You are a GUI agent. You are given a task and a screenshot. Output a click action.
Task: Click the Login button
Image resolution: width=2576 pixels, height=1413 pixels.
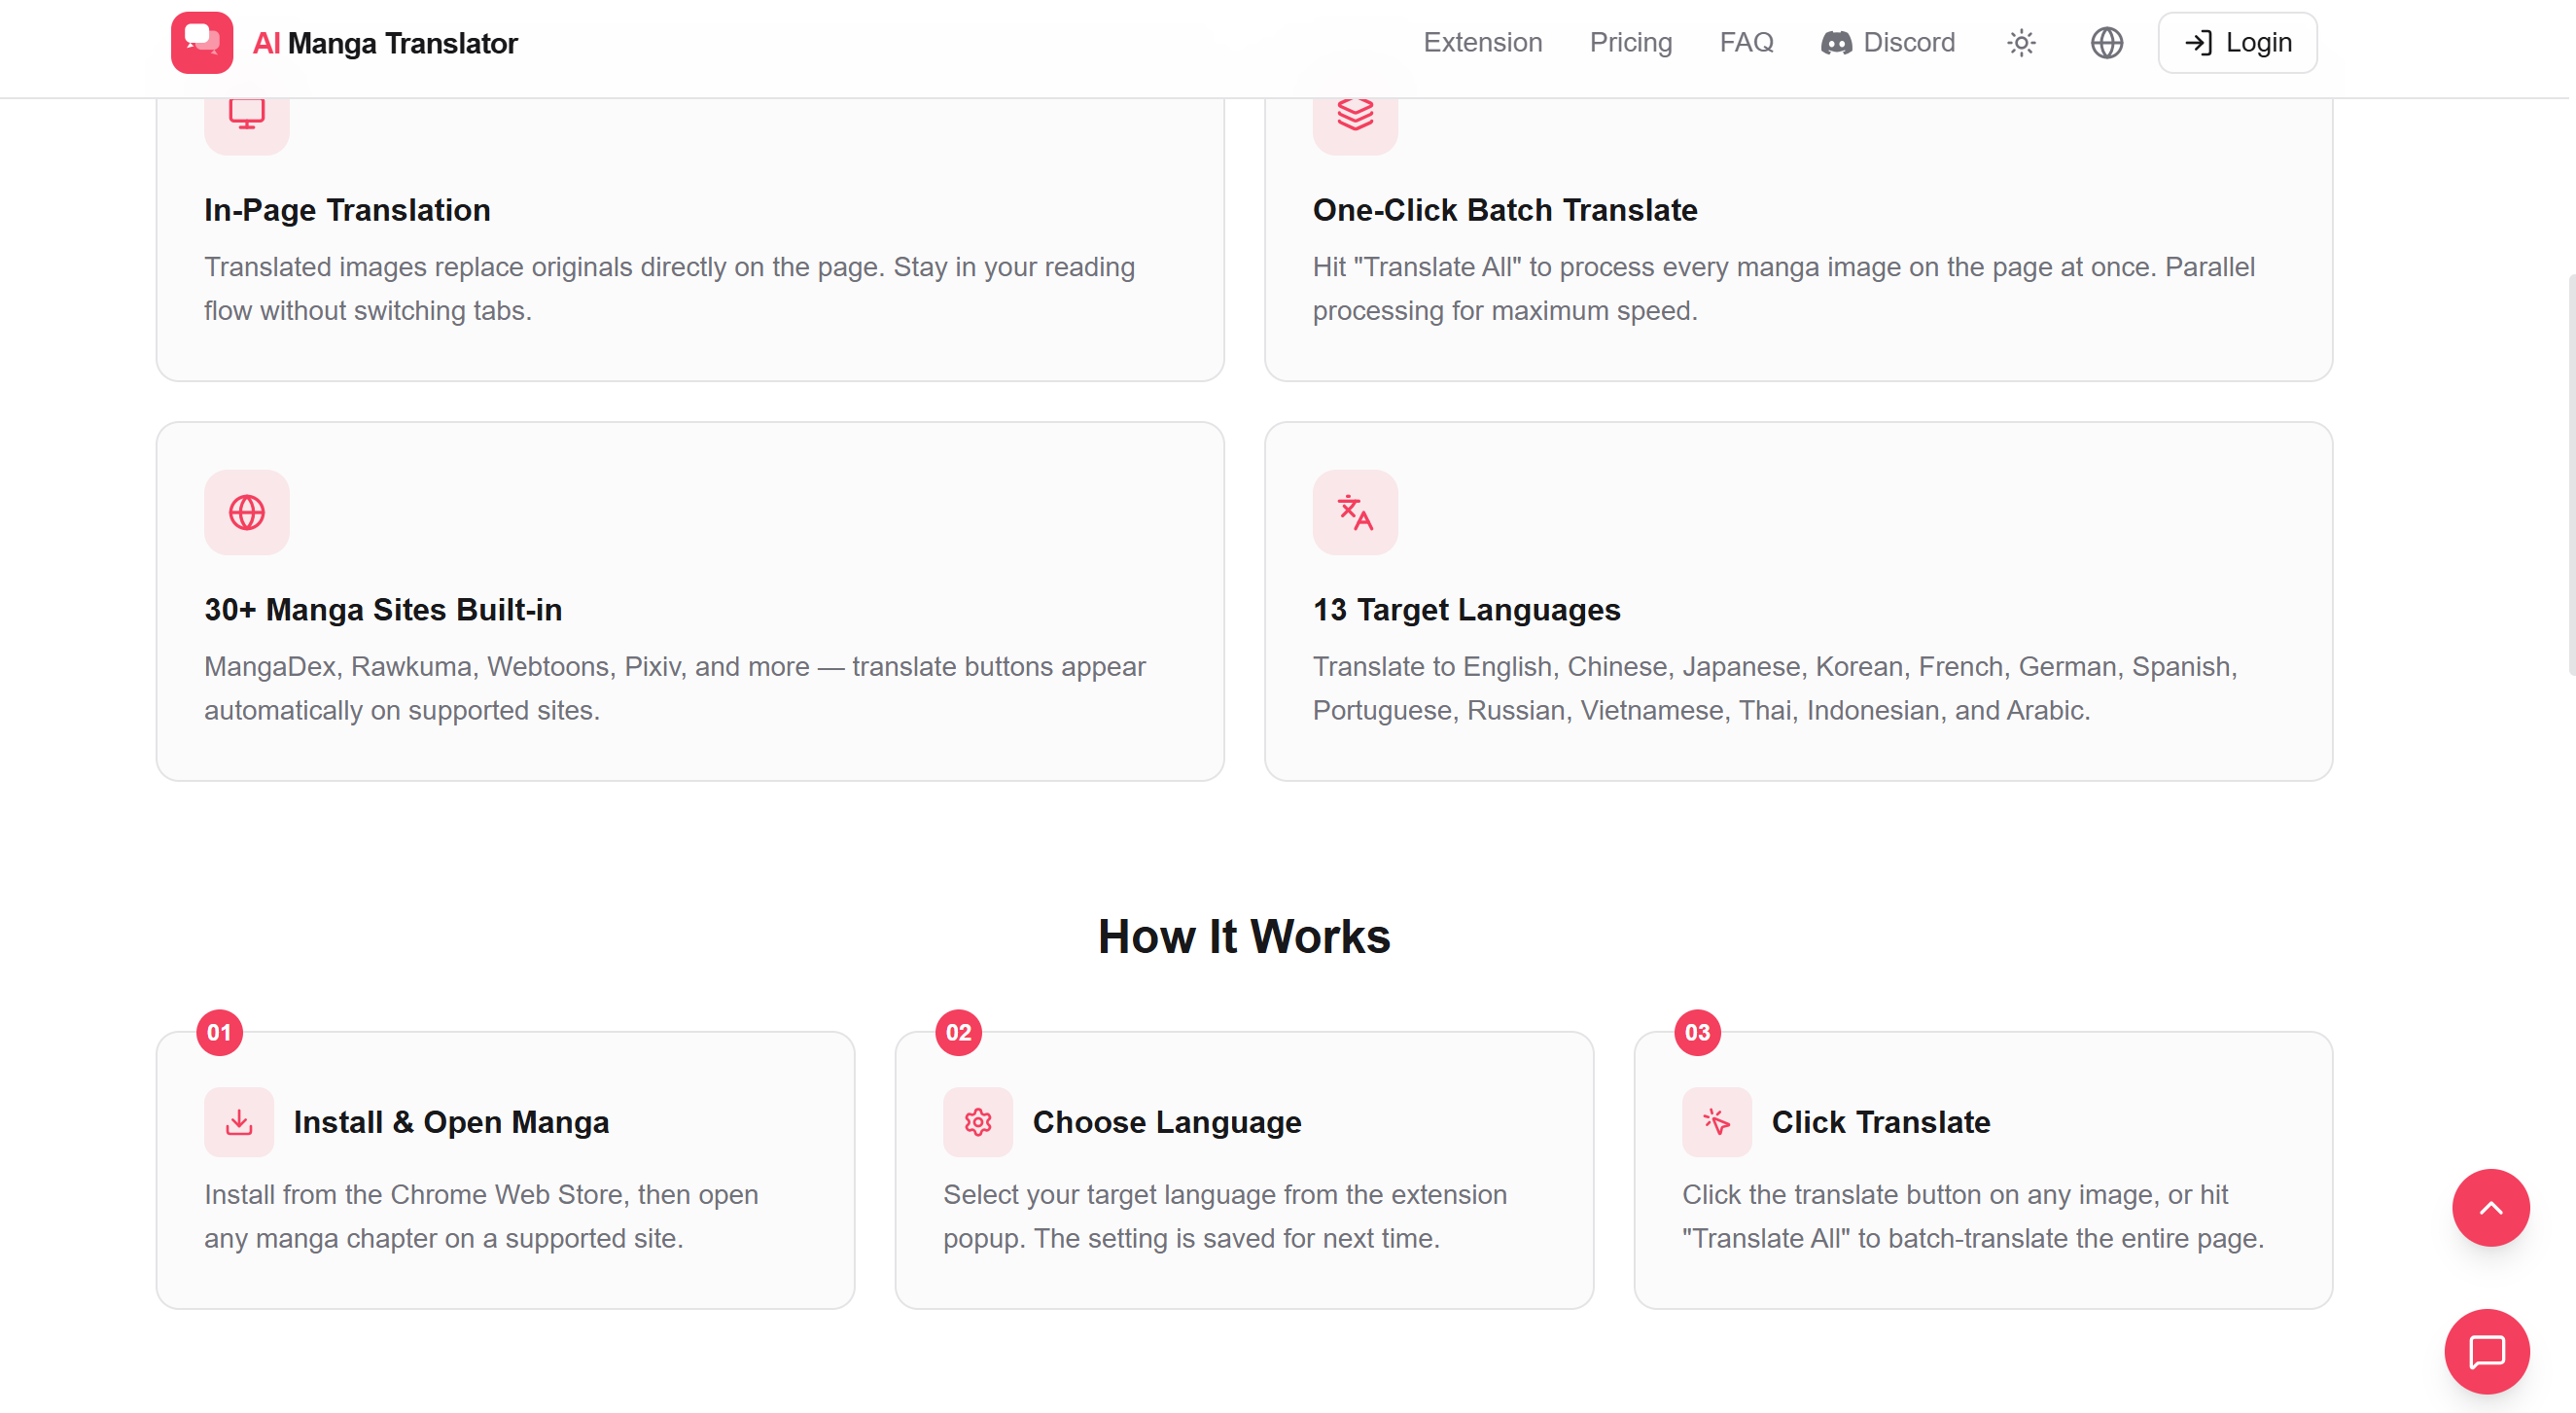(2237, 43)
